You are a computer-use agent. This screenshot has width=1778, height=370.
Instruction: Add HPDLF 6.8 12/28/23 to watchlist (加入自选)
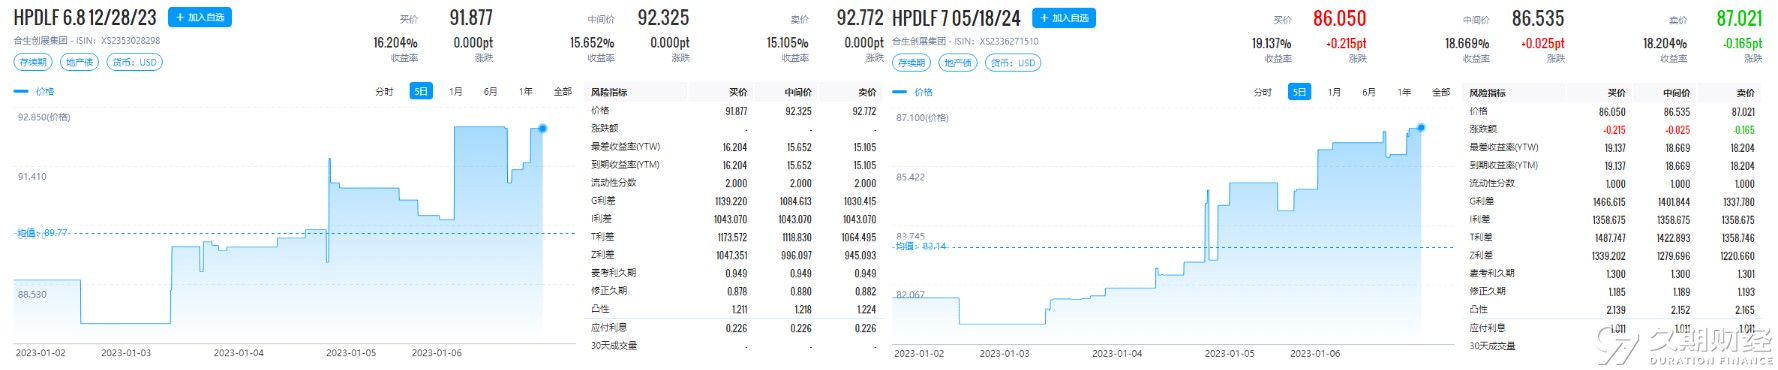[200, 17]
